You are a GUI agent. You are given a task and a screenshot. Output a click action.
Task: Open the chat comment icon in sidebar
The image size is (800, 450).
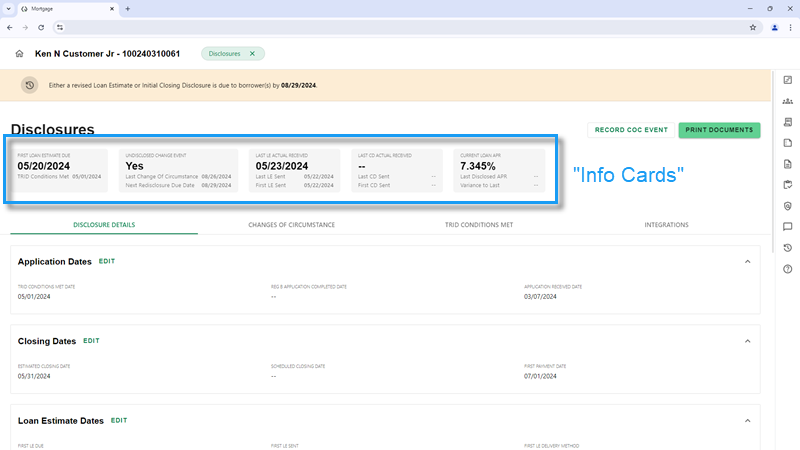pyautogui.click(x=788, y=227)
